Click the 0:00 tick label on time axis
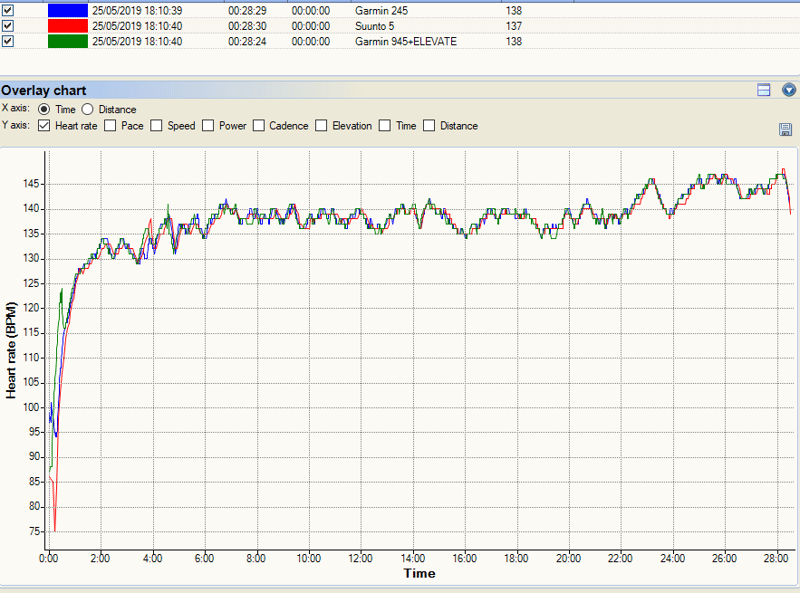This screenshot has height=593, width=800. (x=48, y=558)
